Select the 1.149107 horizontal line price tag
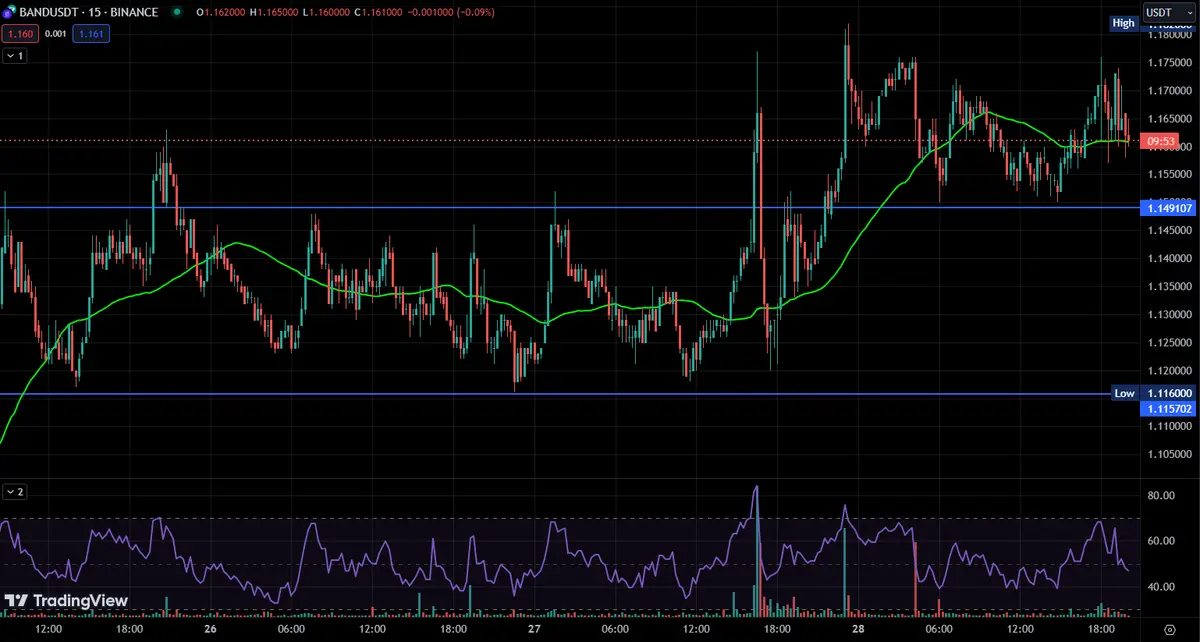 click(x=1169, y=208)
